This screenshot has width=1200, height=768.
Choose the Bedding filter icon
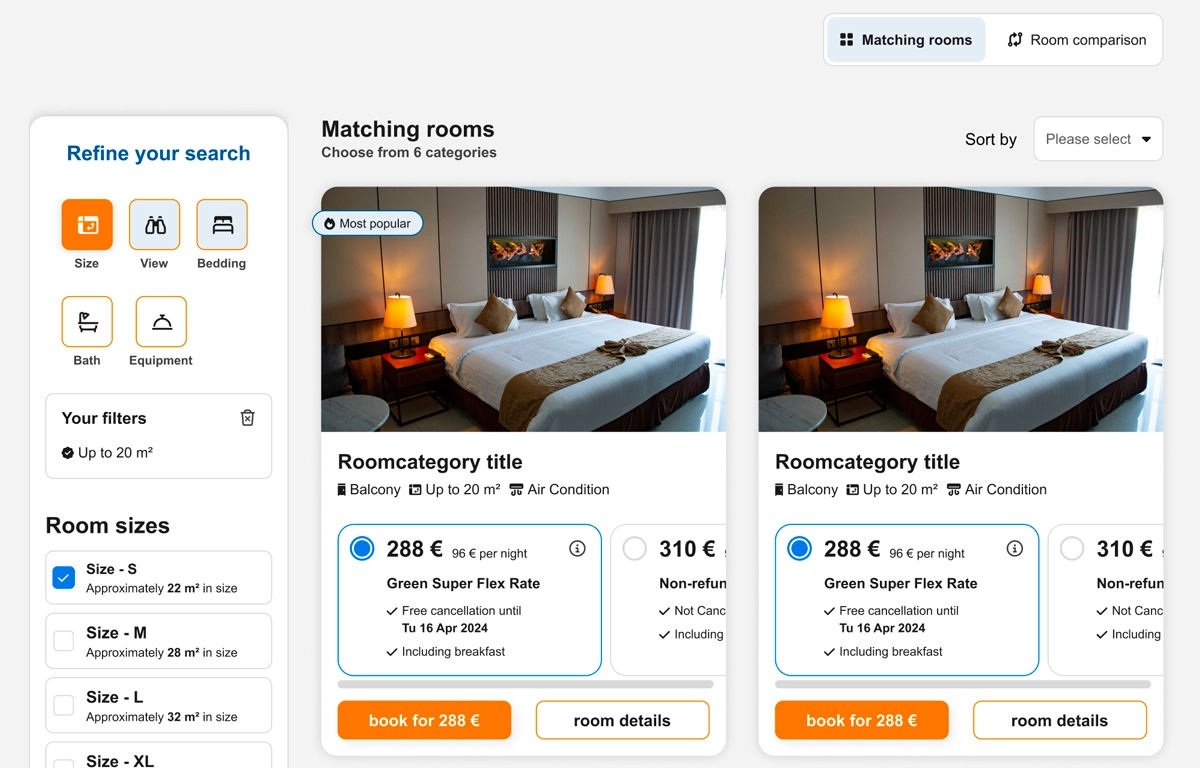(x=222, y=225)
